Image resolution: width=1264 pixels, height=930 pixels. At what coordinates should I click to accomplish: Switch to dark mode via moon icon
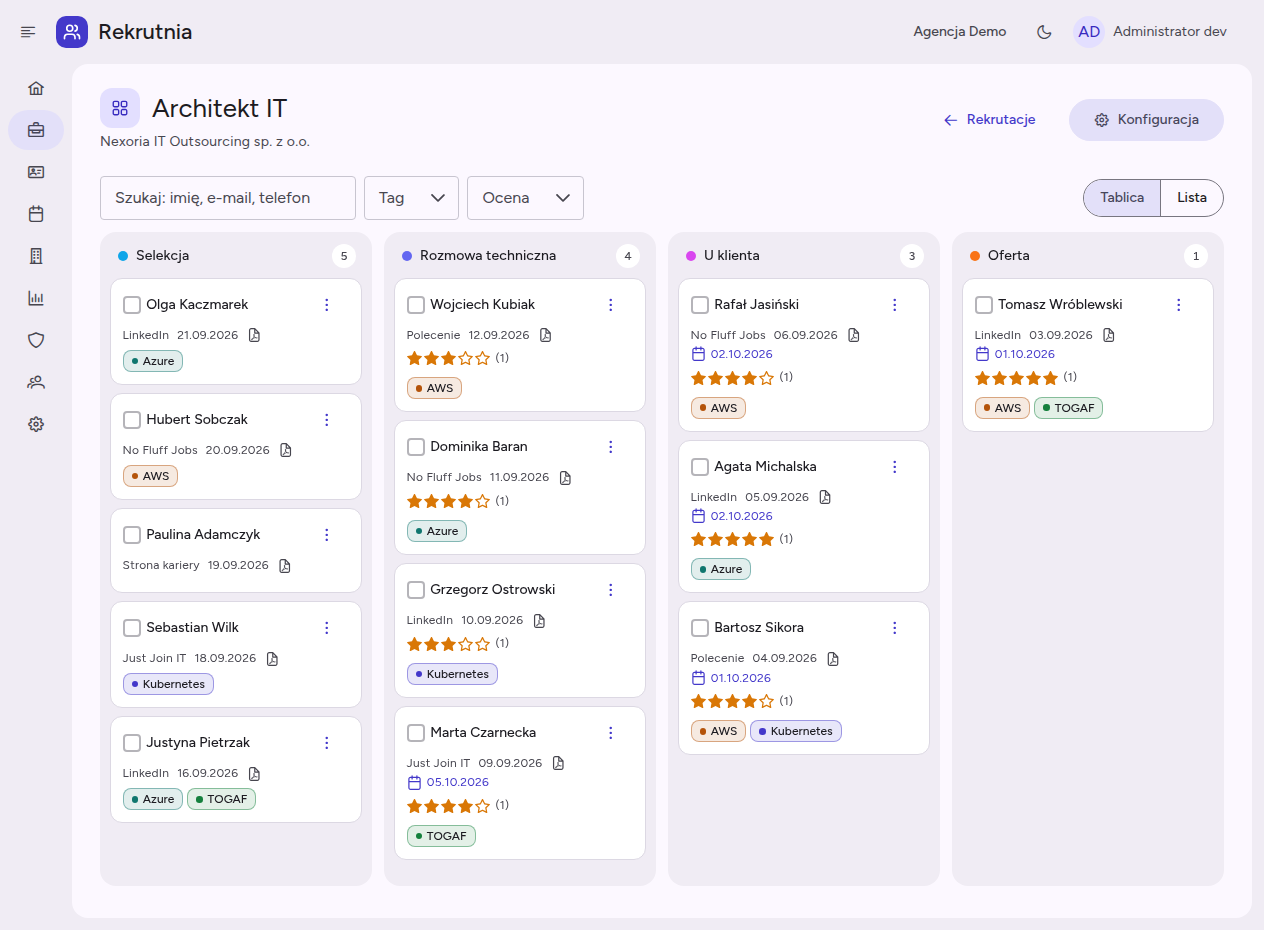click(x=1044, y=32)
